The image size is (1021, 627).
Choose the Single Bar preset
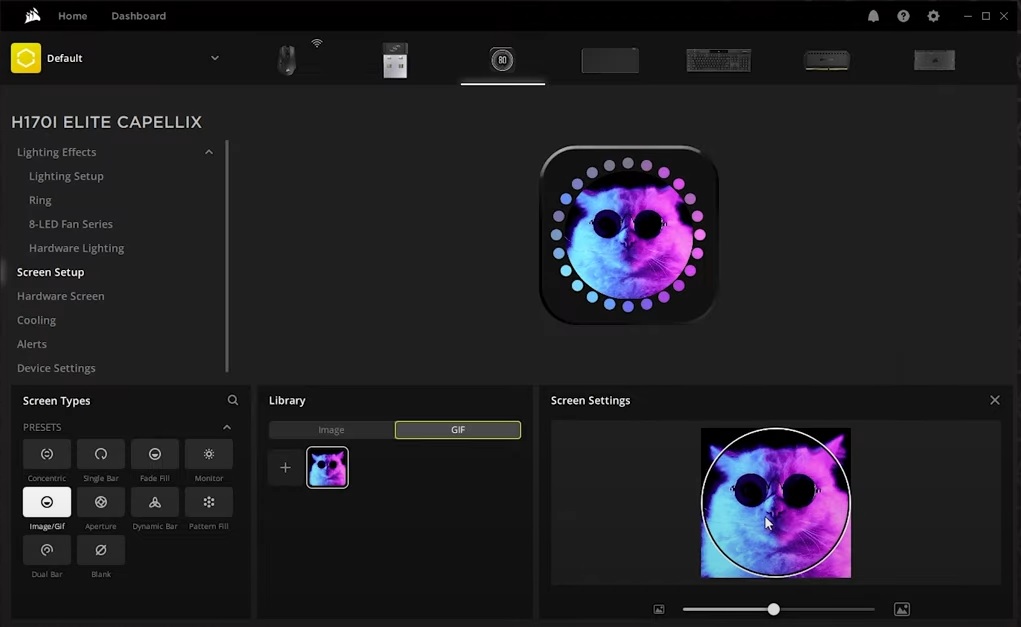pyautogui.click(x=101, y=454)
